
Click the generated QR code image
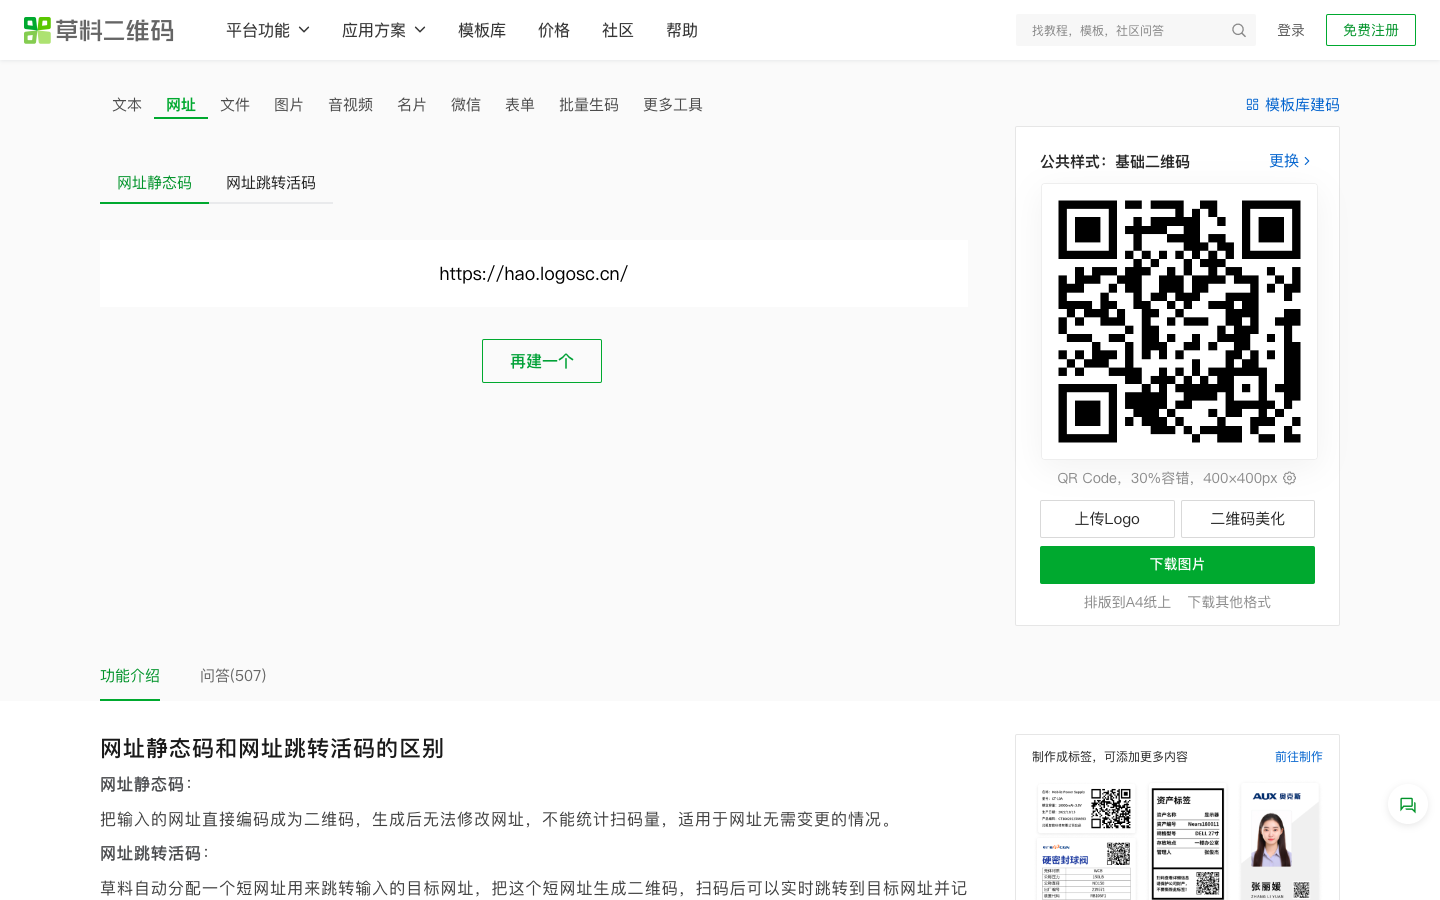click(1179, 321)
